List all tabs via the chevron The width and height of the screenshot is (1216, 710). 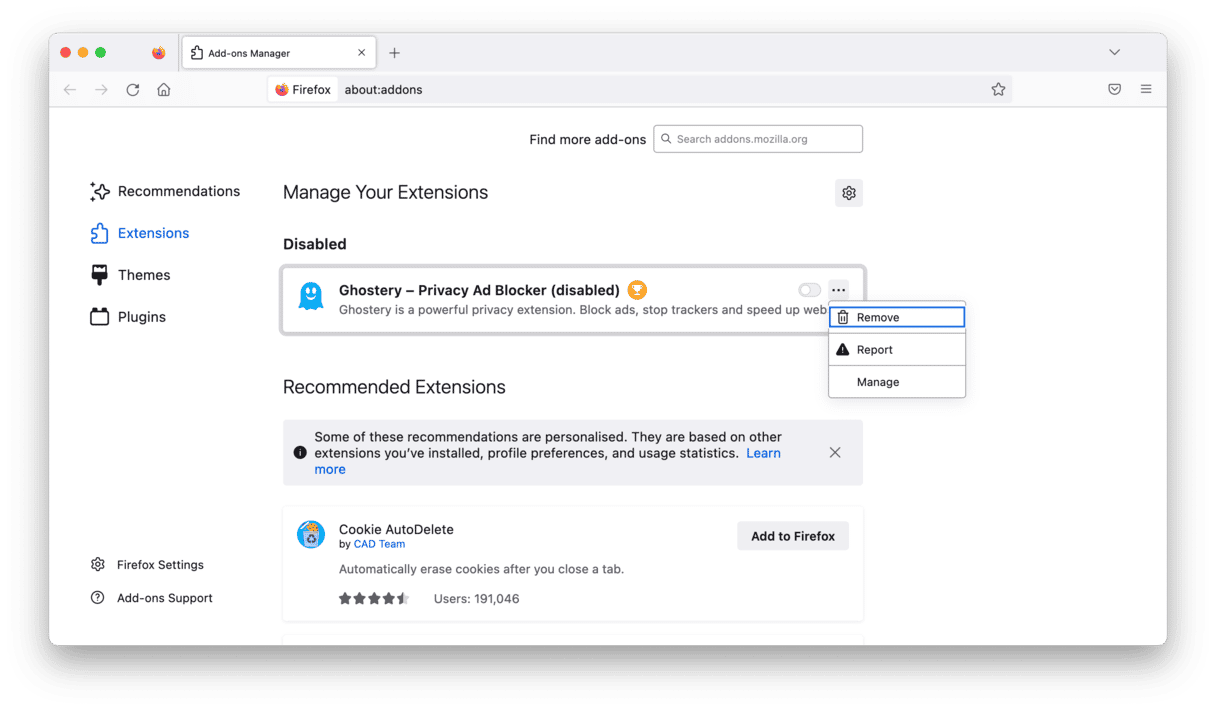(x=1114, y=52)
